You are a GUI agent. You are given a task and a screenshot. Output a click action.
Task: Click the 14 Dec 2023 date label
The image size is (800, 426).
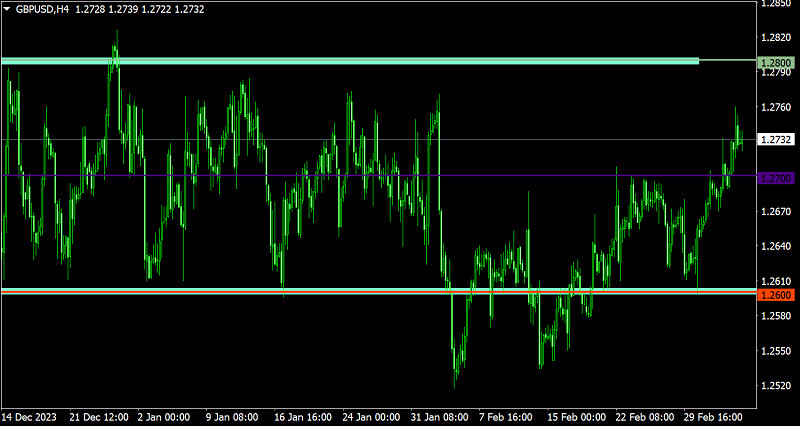(29, 417)
